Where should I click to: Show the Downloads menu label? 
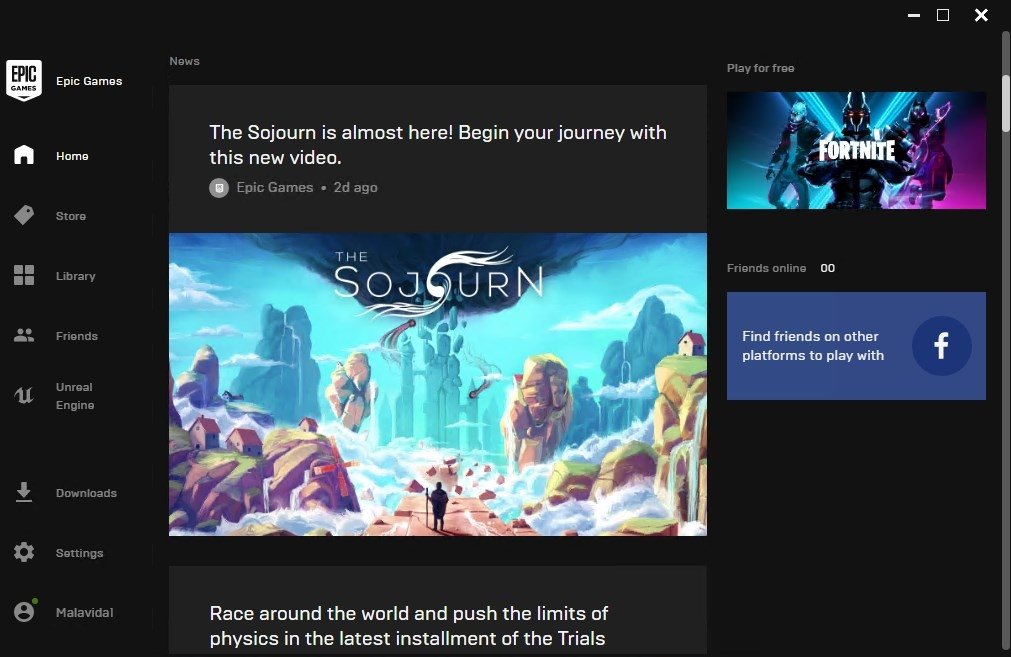coord(86,493)
